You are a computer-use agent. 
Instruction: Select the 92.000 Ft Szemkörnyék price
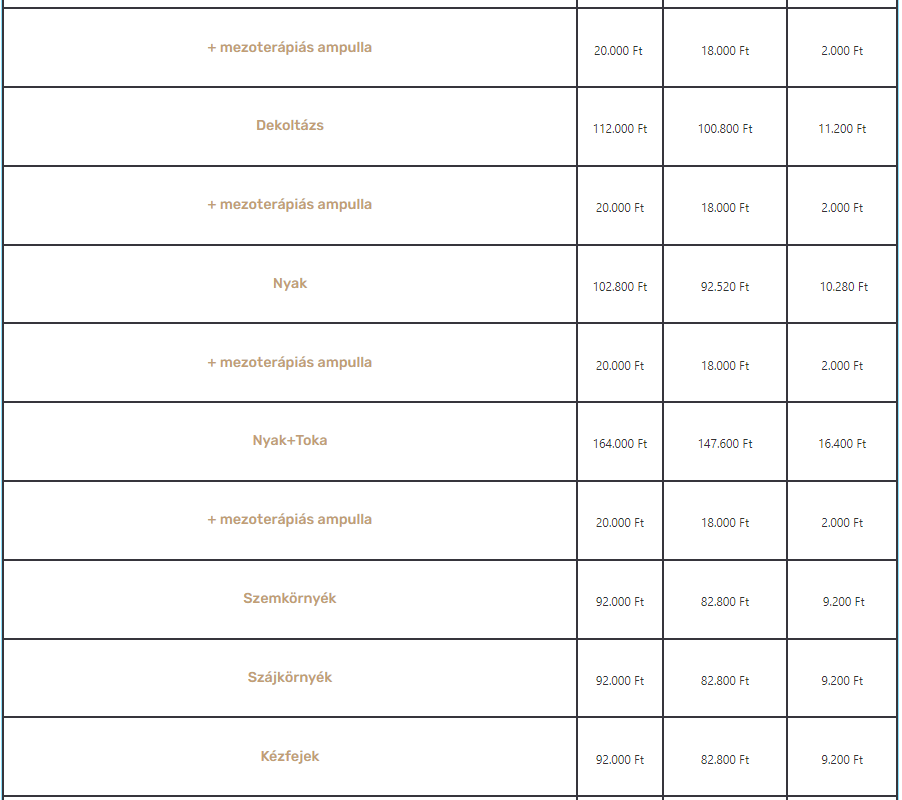pyautogui.click(x=620, y=602)
